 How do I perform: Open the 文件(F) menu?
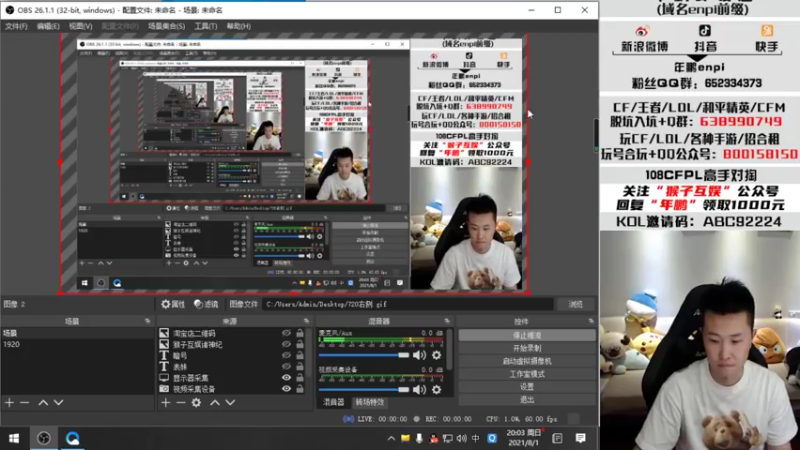point(16,26)
